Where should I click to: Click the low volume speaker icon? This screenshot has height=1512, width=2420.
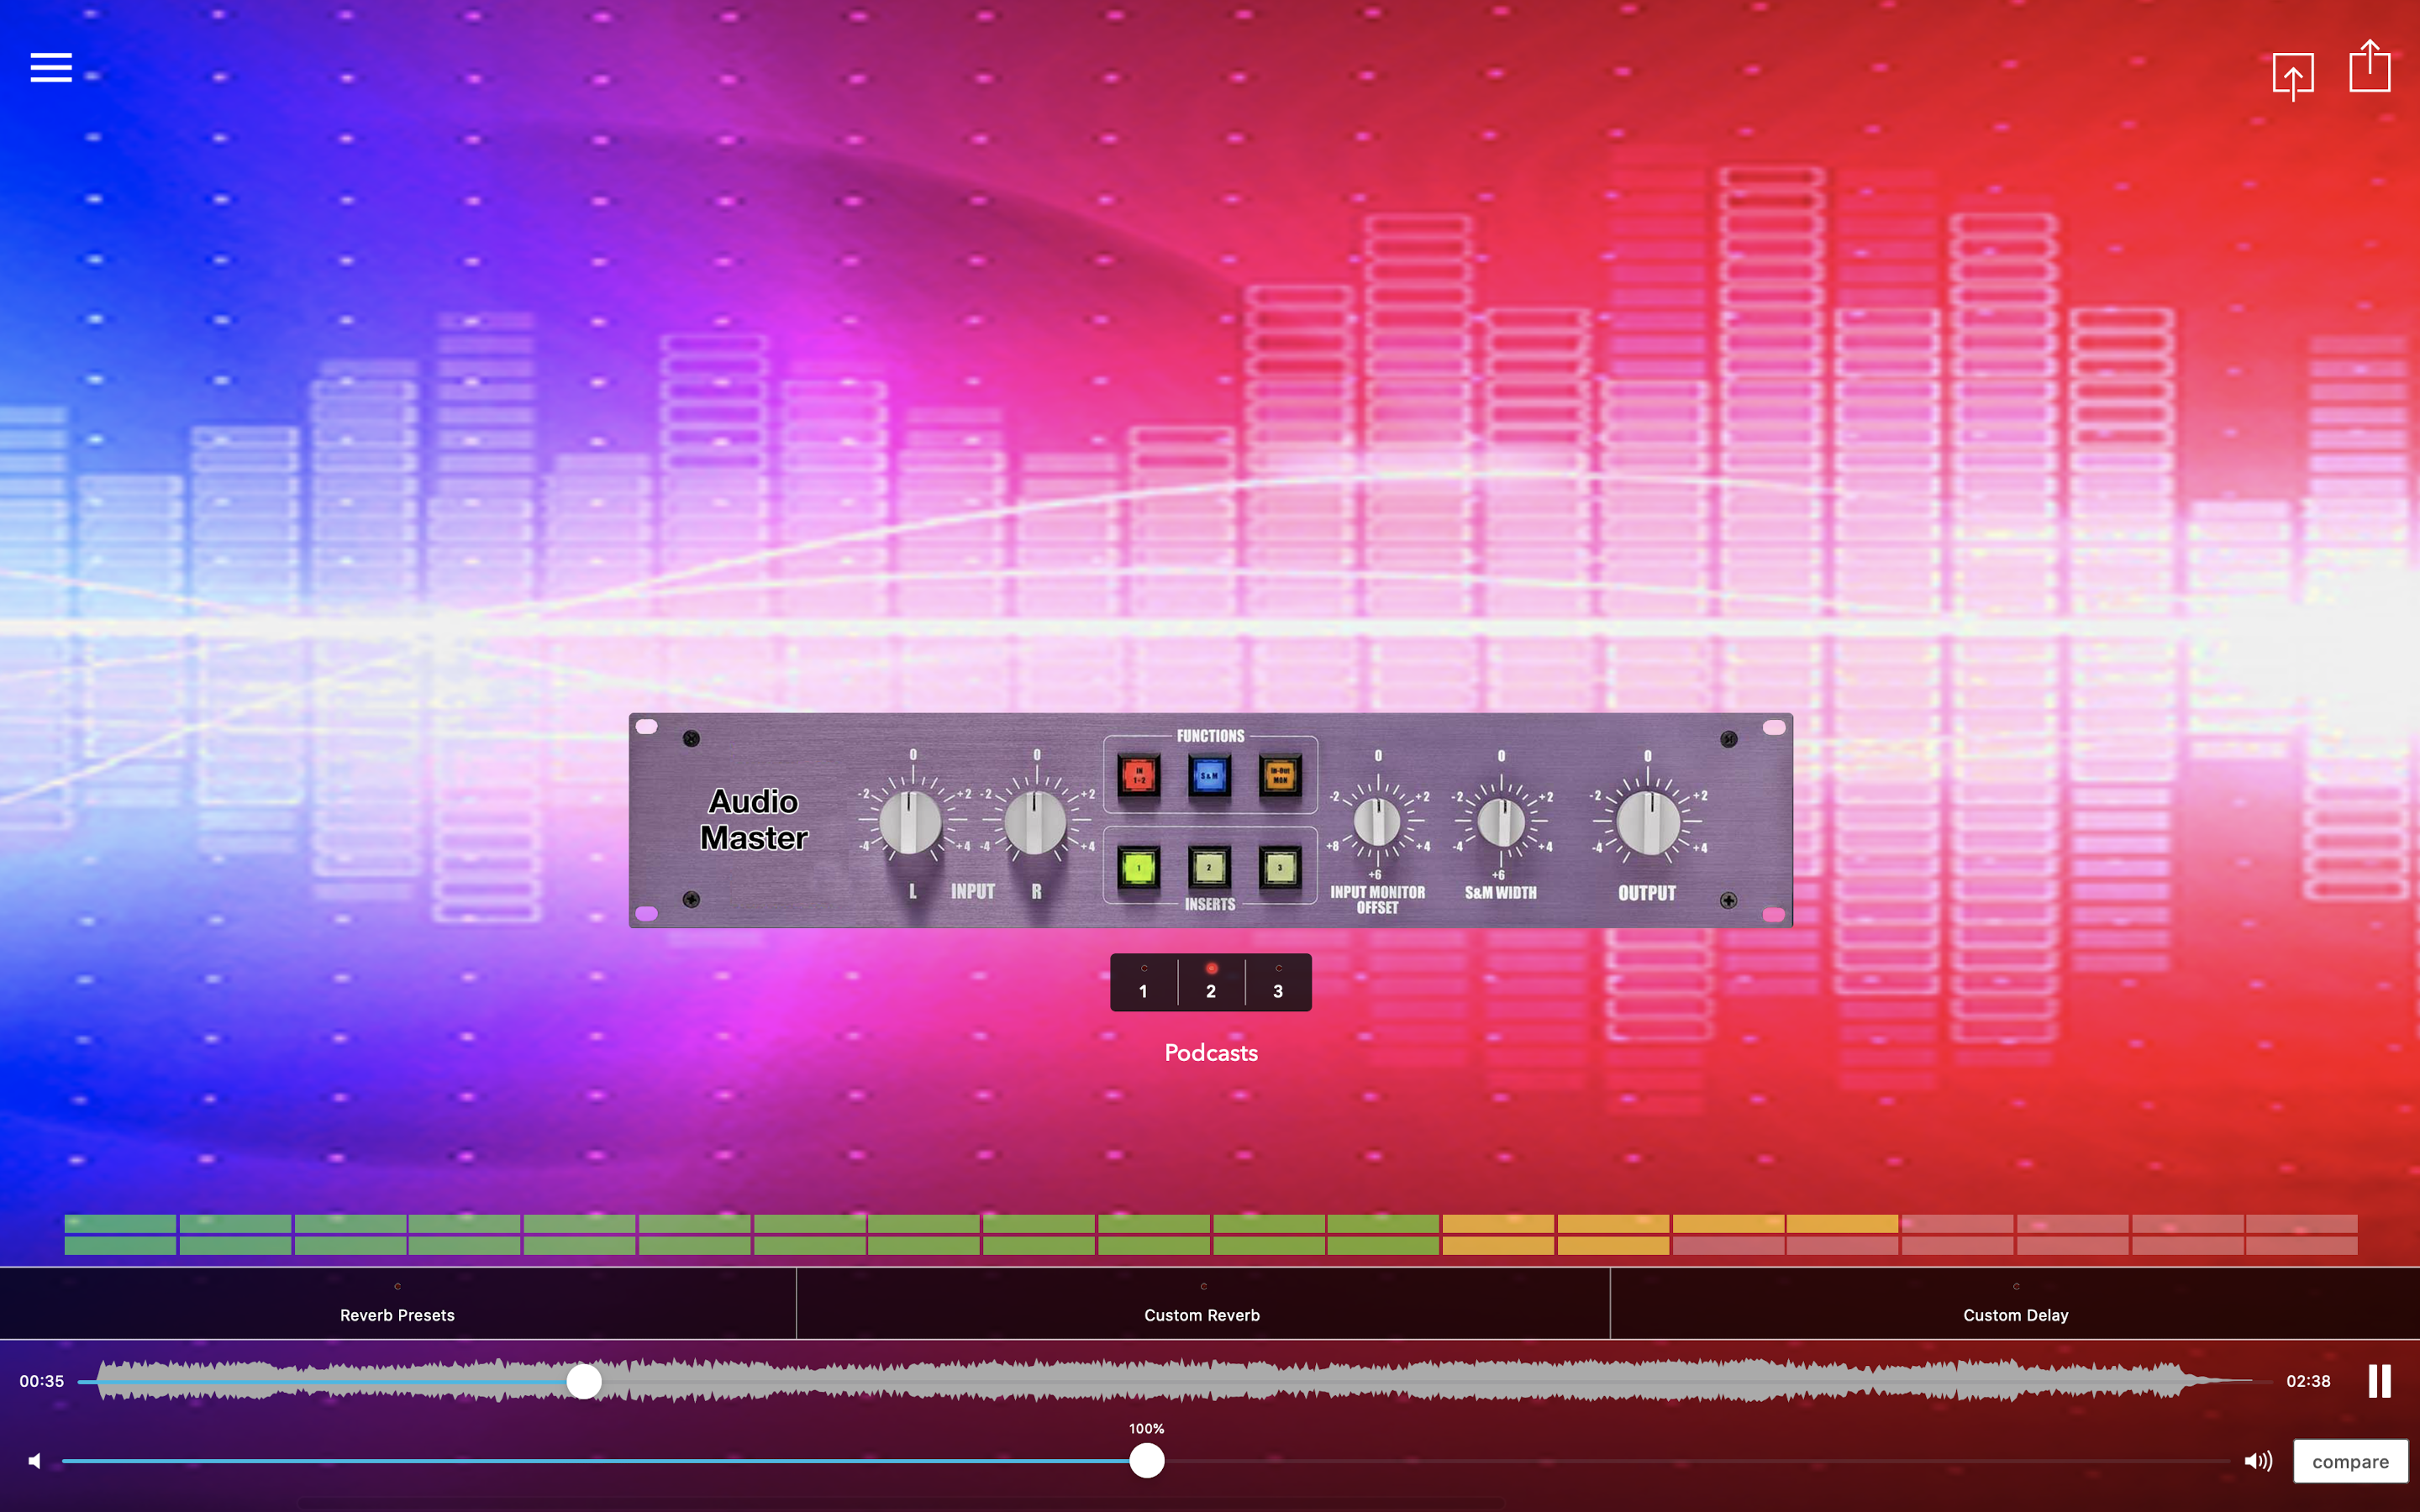(35, 1461)
